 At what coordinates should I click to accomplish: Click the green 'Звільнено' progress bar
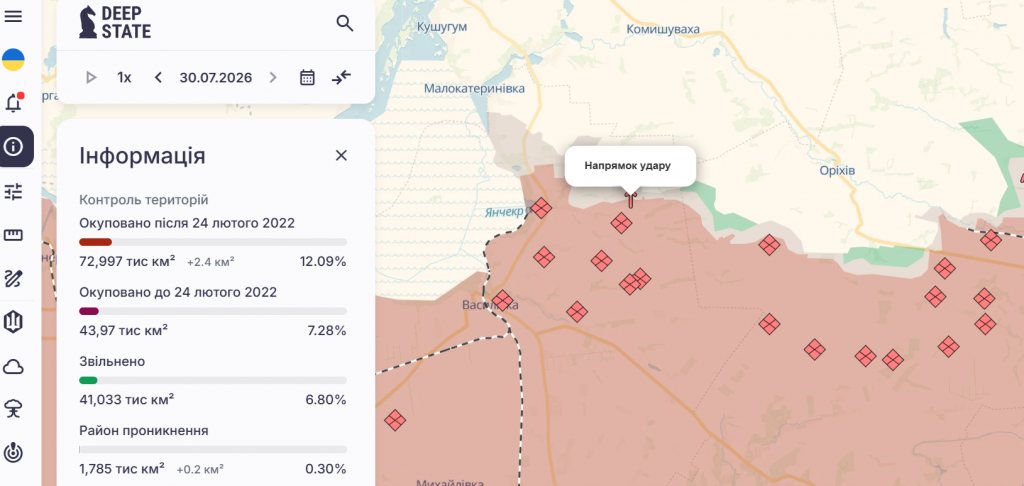pyautogui.click(x=213, y=380)
